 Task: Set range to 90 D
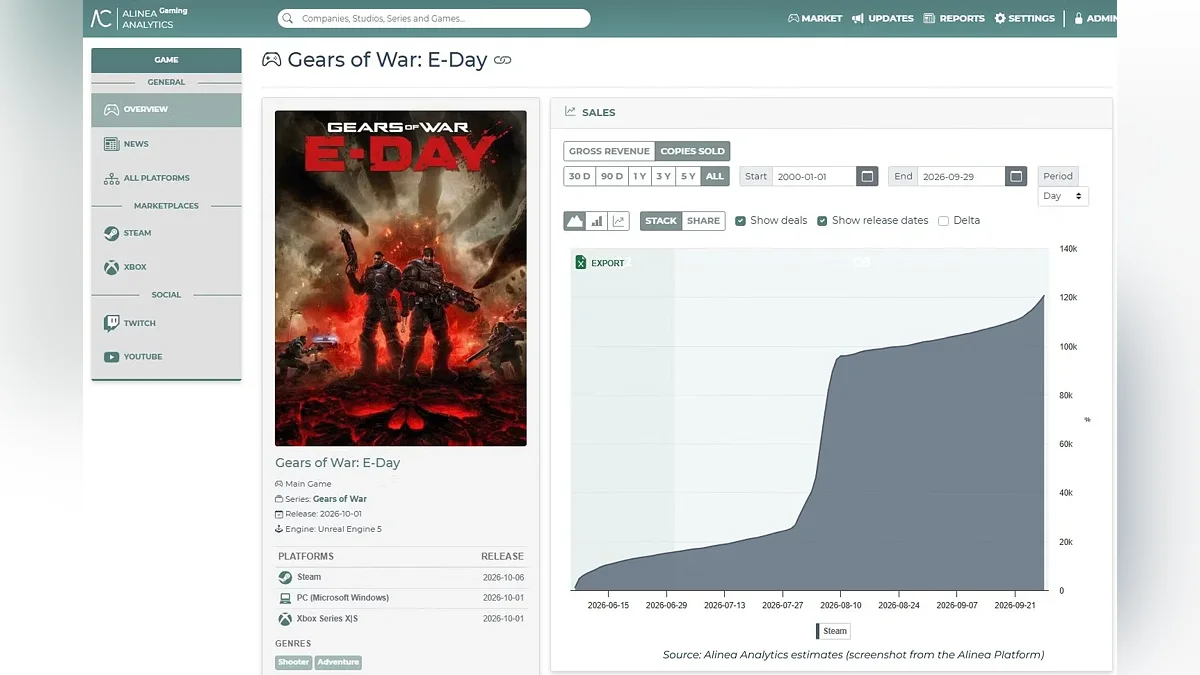tap(611, 176)
